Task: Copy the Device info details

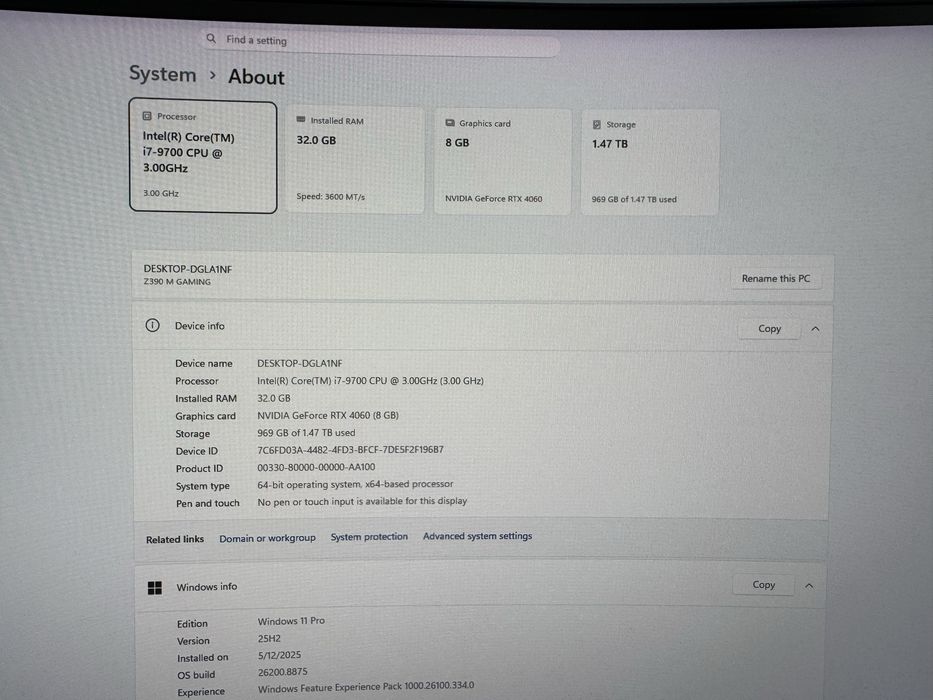Action: pyautogui.click(x=769, y=329)
